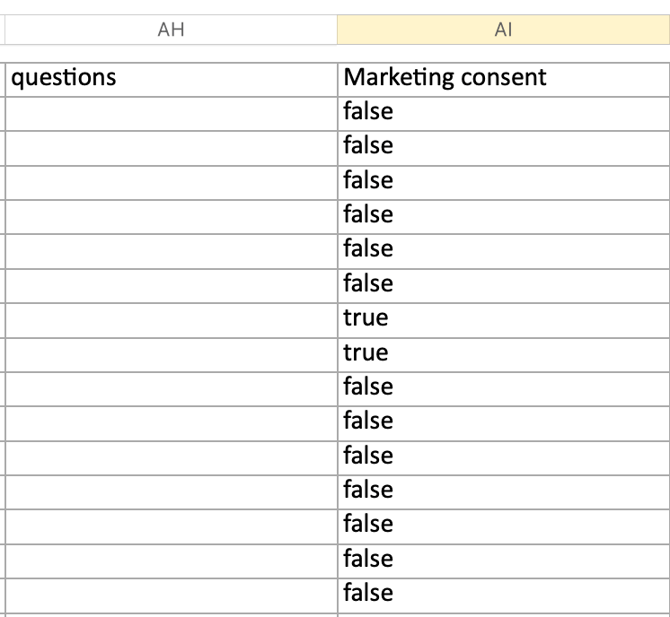Image resolution: width=670 pixels, height=617 pixels.
Task: Select the last visible 'false' cell
Action: (x=503, y=593)
